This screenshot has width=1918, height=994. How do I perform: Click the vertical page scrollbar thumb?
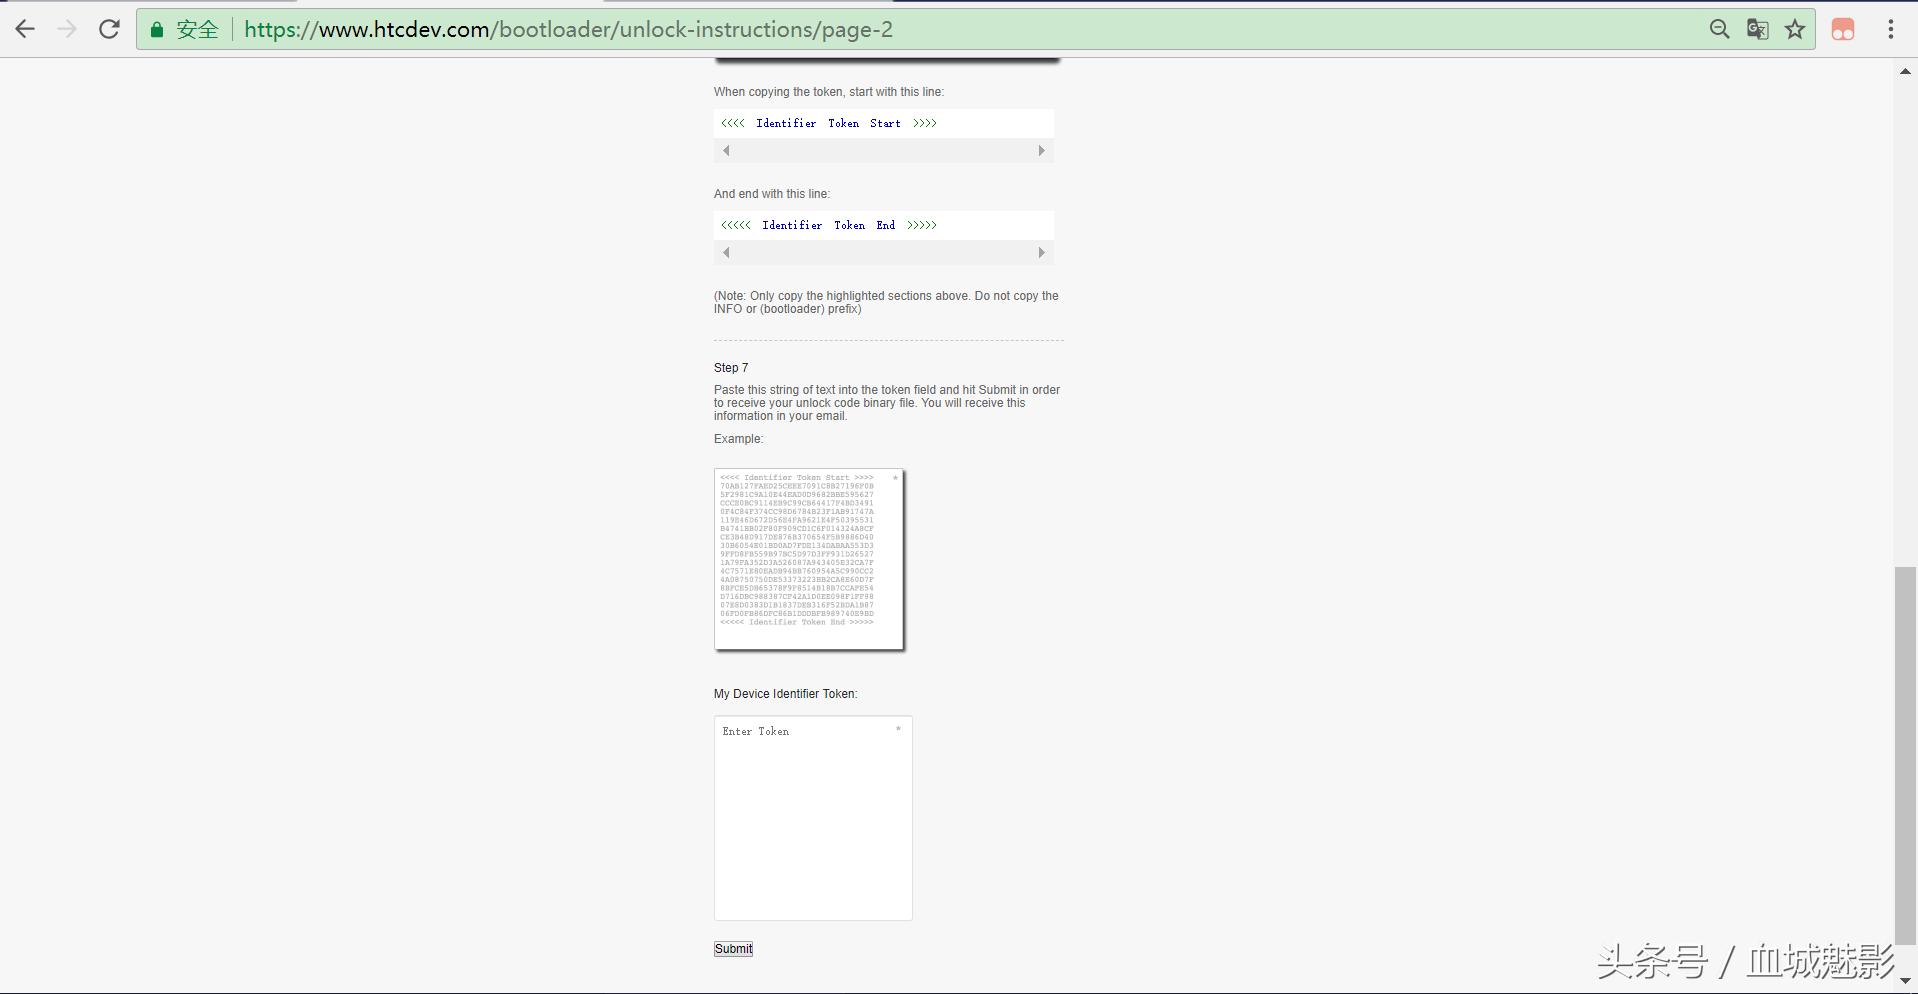pyautogui.click(x=1906, y=755)
